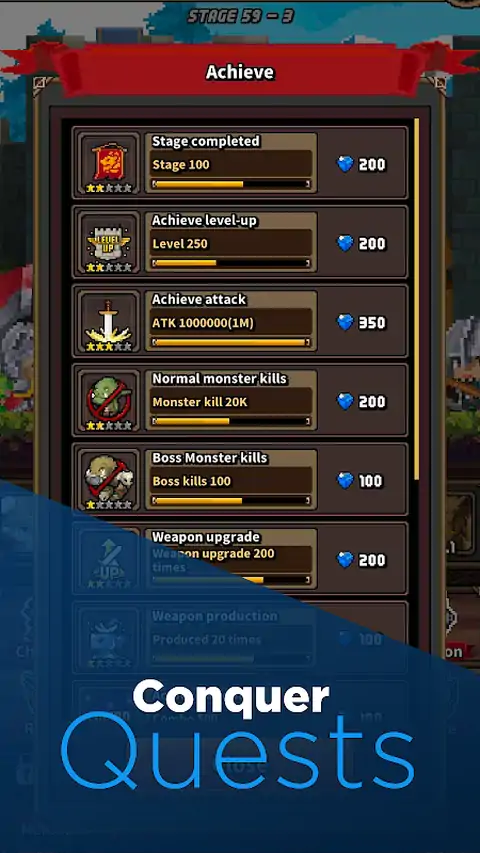Claim the 100 gem Boss kills reward
480x853 pixels.
[x=360, y=480]
